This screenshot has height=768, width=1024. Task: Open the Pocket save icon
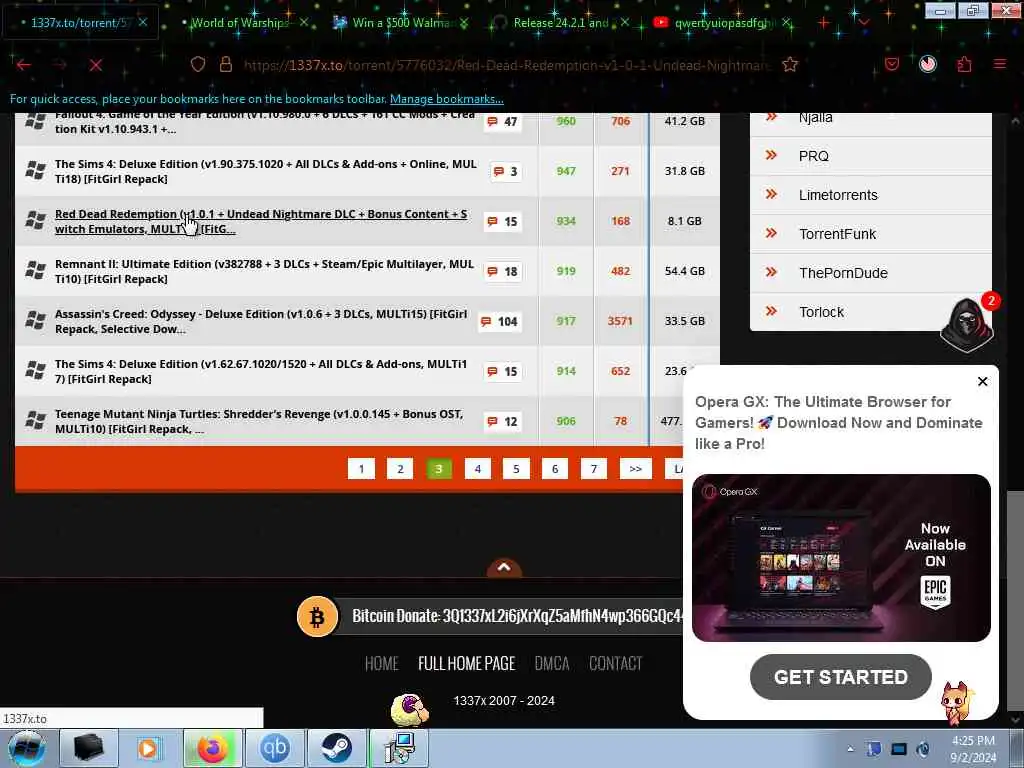click(x=892, y=65)
